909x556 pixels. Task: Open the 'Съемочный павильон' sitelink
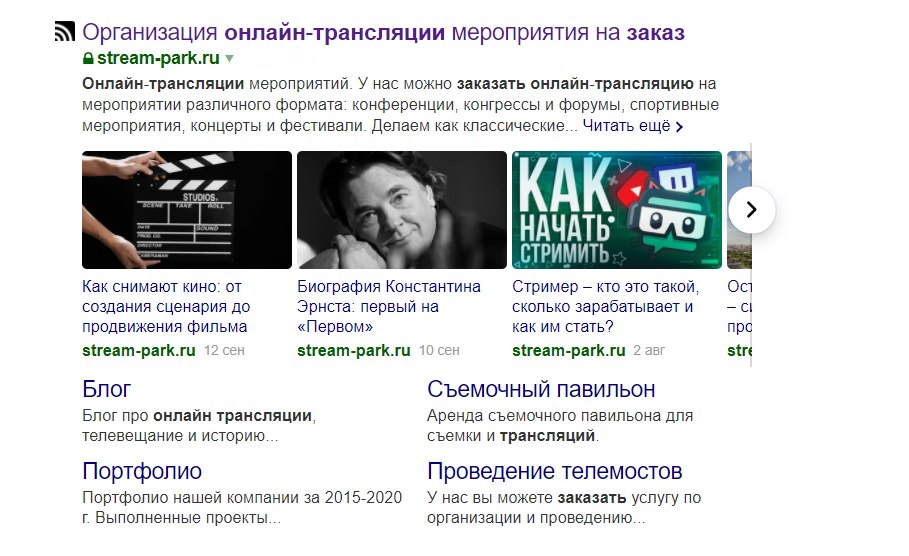point(541,389)
